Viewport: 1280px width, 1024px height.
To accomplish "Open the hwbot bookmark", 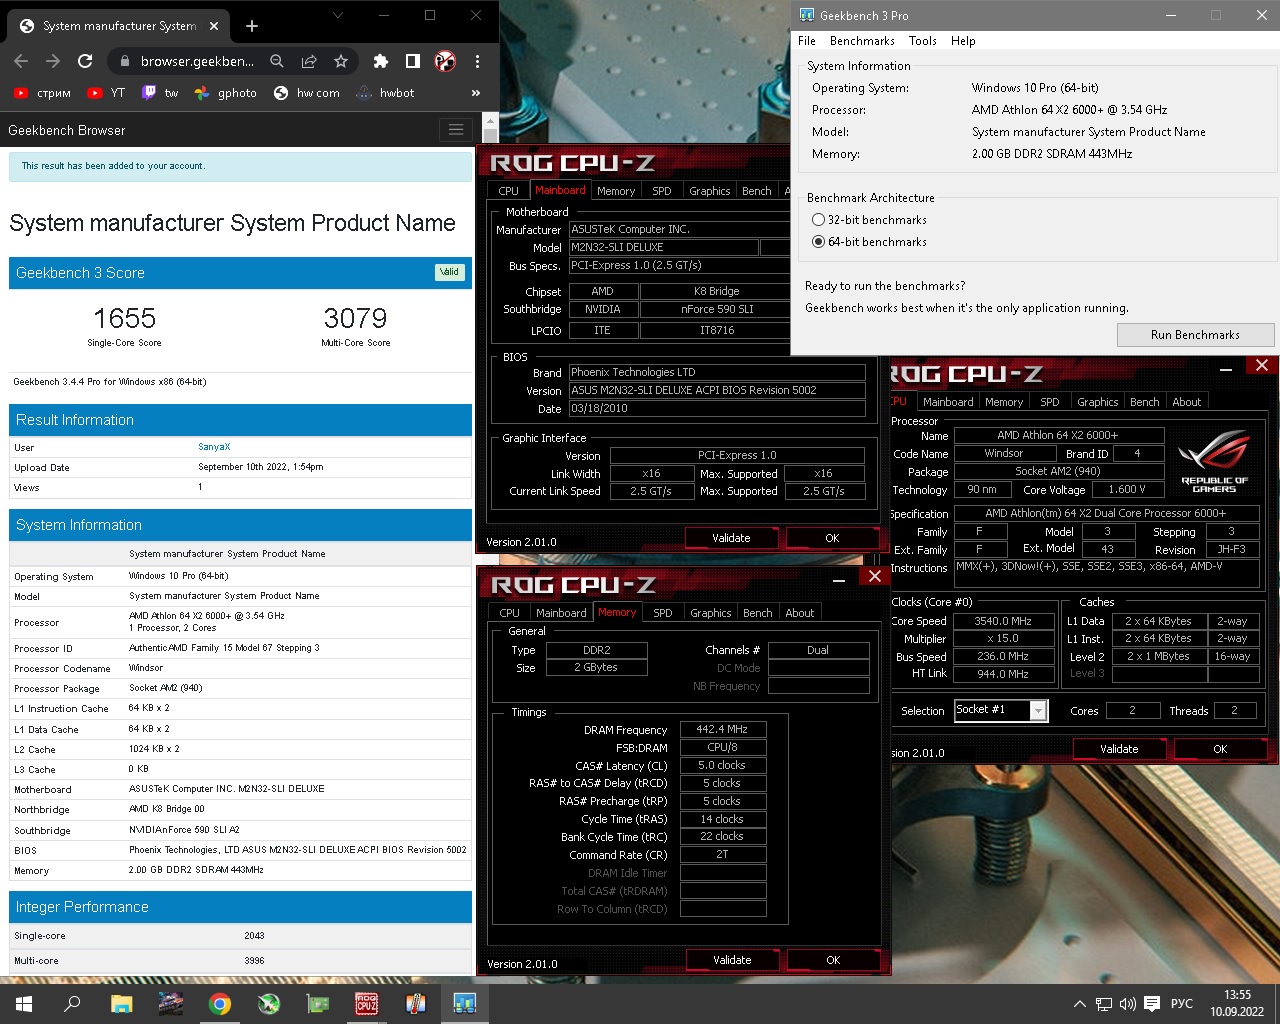I will (385, 93).
